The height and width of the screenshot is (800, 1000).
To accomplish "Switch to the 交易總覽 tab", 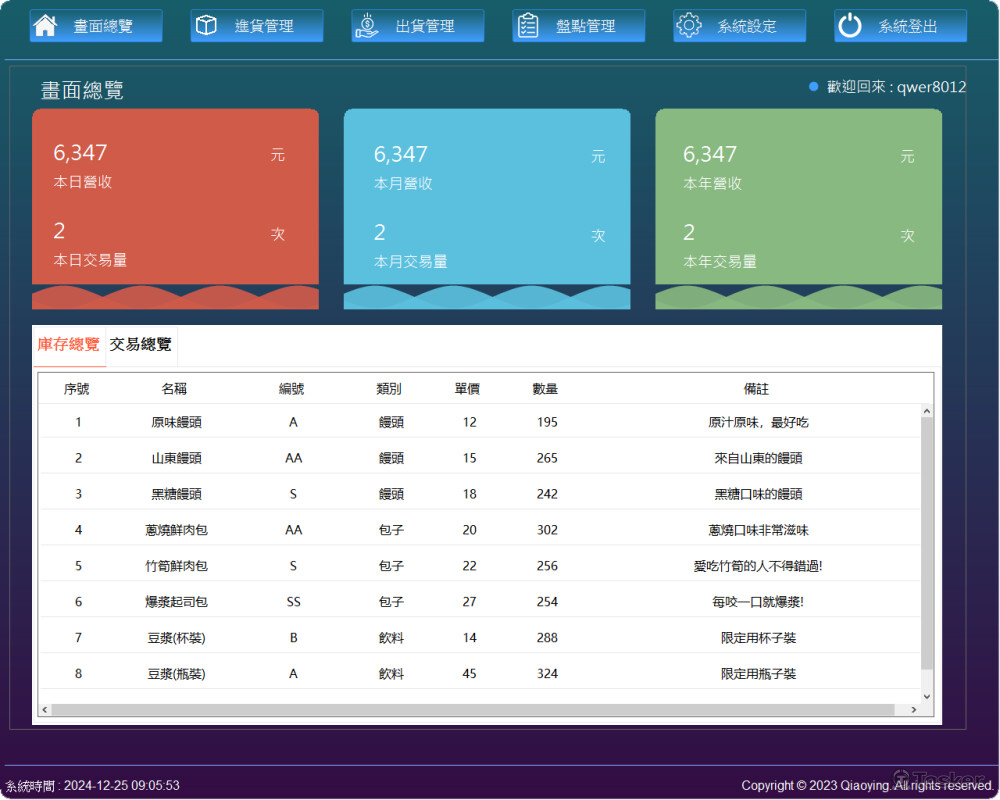I will point(141,345).
